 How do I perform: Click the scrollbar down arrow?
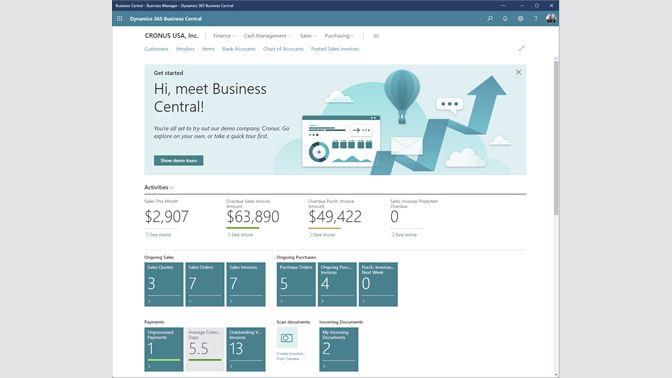[x=556, y=375]
